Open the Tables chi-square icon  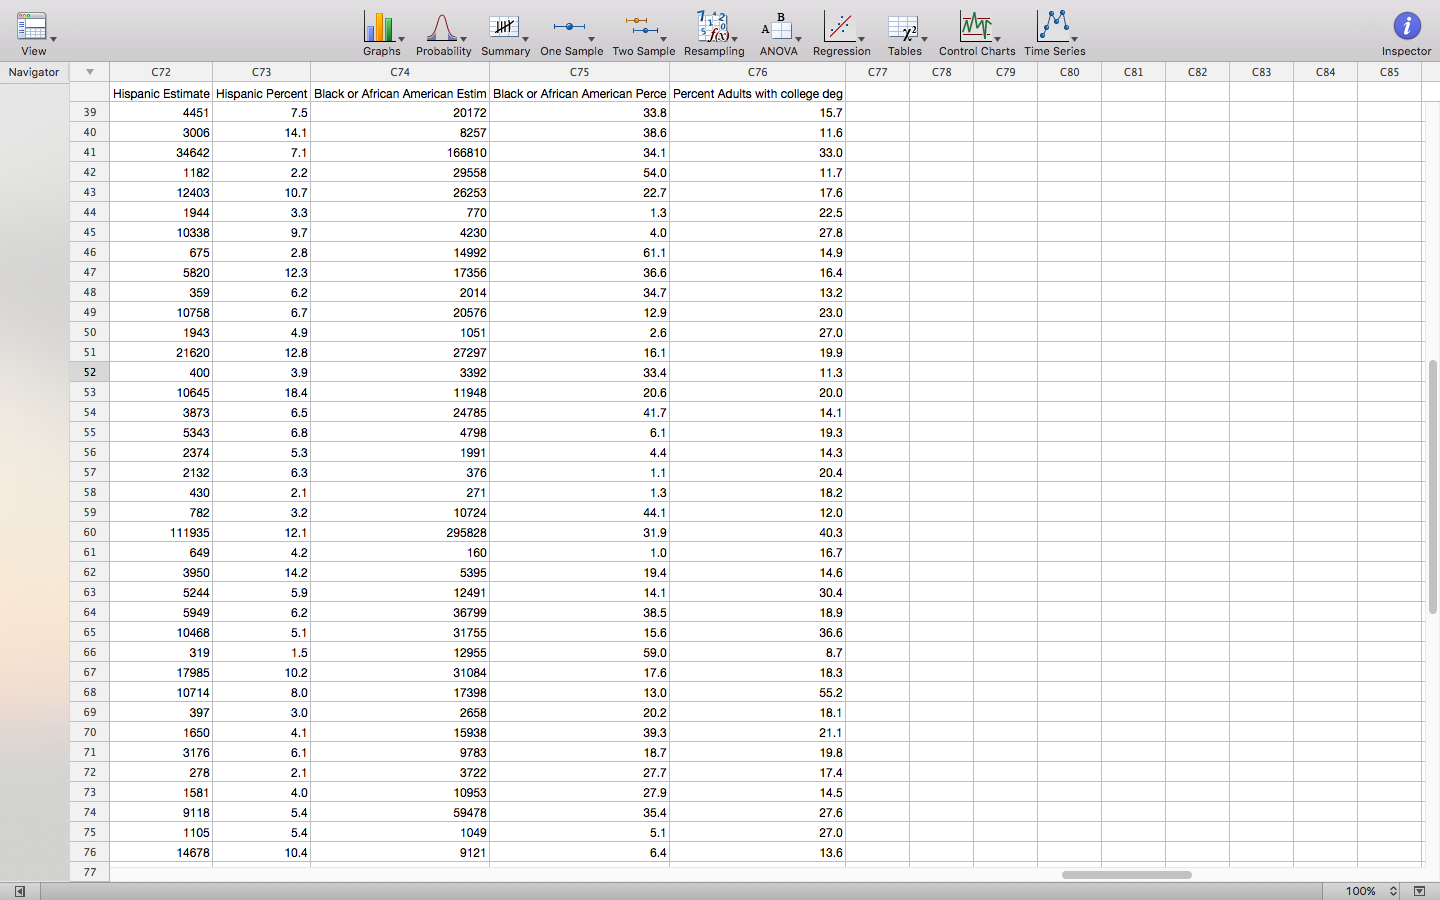click(903, 28)
